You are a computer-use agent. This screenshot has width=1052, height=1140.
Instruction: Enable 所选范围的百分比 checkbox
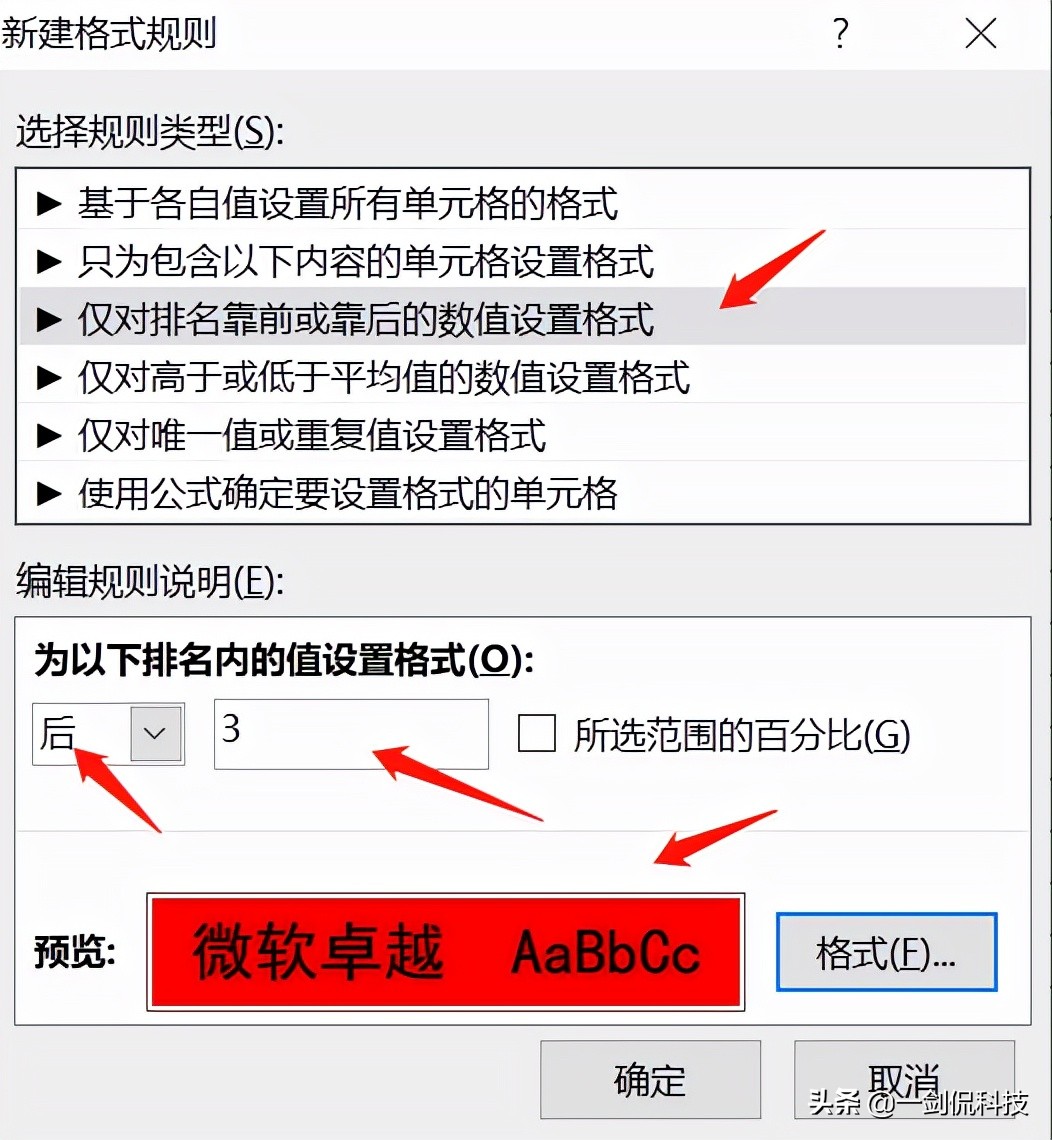[537, 733]
